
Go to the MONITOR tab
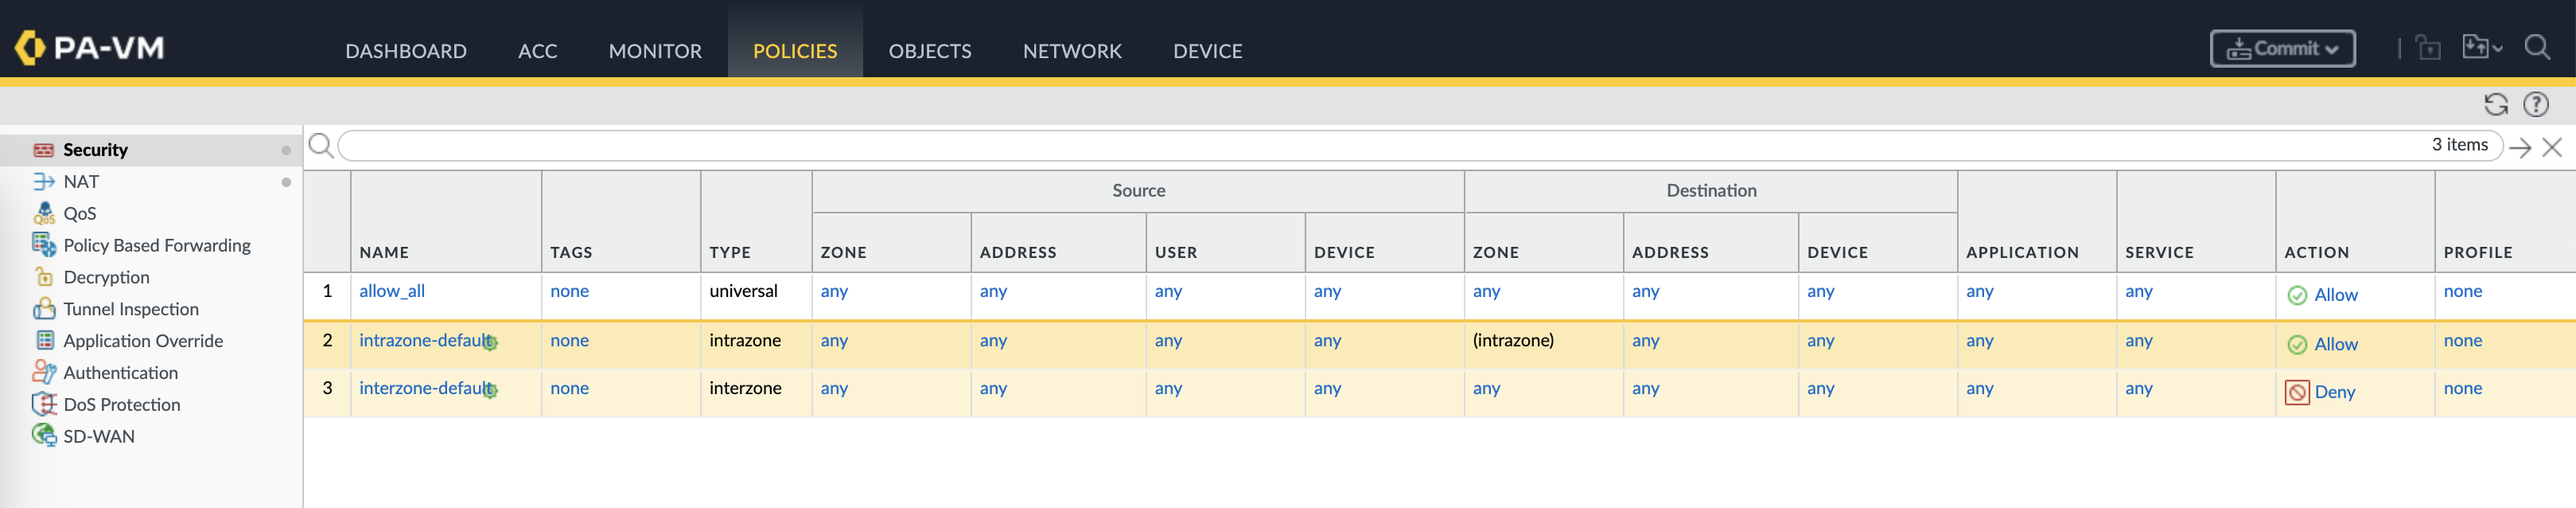coord(655,51)
